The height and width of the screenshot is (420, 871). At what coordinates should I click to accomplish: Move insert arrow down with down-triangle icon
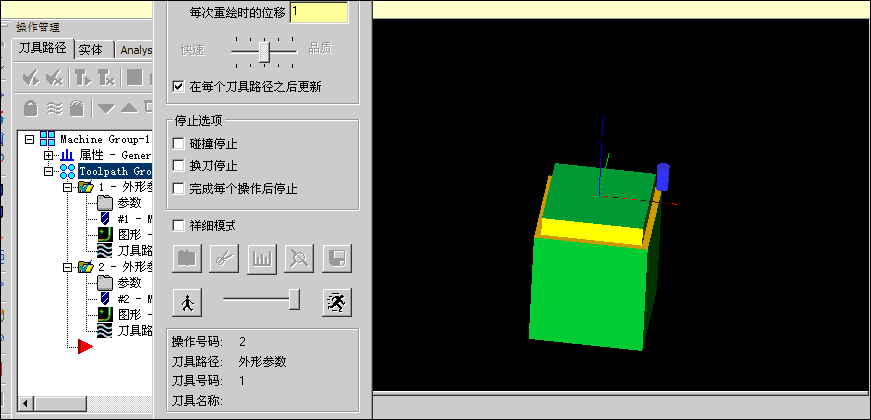click(x=106, y=108)
